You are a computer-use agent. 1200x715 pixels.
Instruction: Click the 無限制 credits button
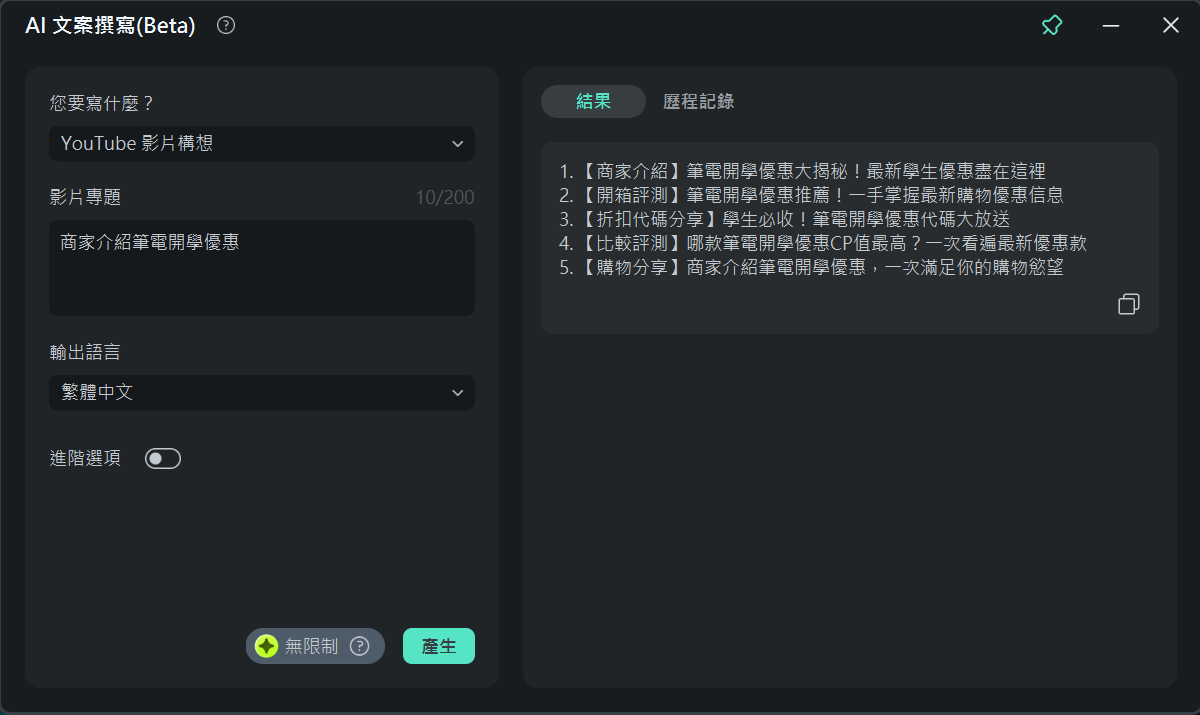tap(315, 646)
